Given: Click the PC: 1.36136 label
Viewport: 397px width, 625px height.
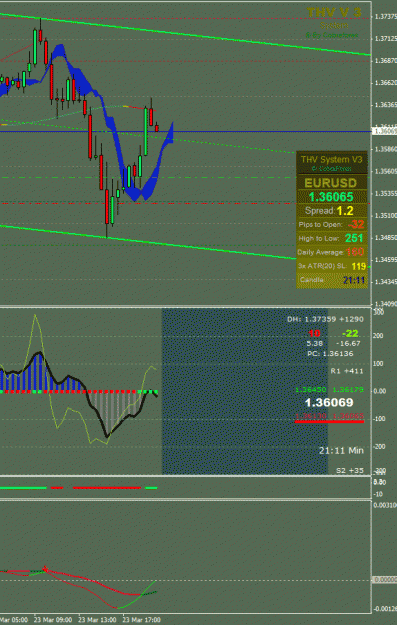Looking at the screenshot, I should [330, 354].
